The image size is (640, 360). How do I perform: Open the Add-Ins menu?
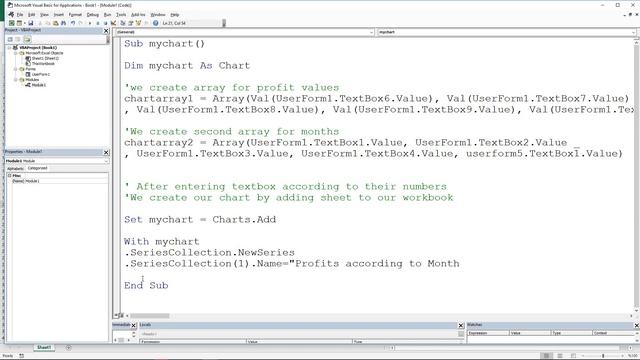pos(138,15)
